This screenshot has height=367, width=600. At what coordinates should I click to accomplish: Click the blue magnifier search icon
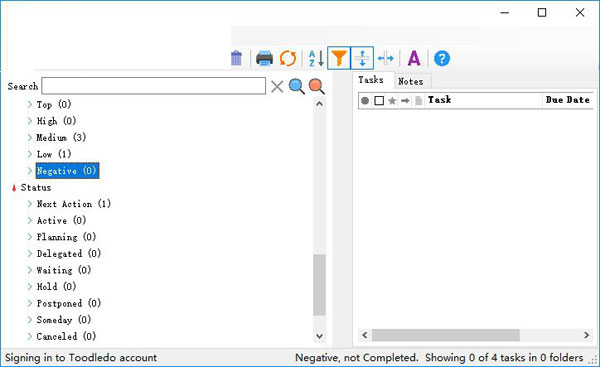[297, 86]
